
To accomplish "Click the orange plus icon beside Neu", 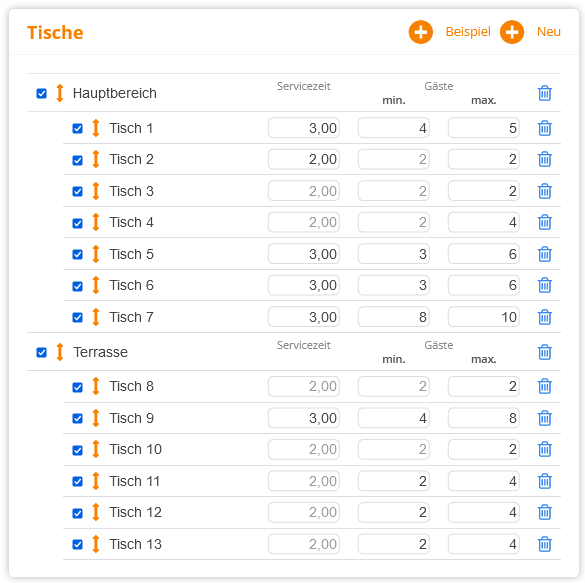I will pos(512,32).
